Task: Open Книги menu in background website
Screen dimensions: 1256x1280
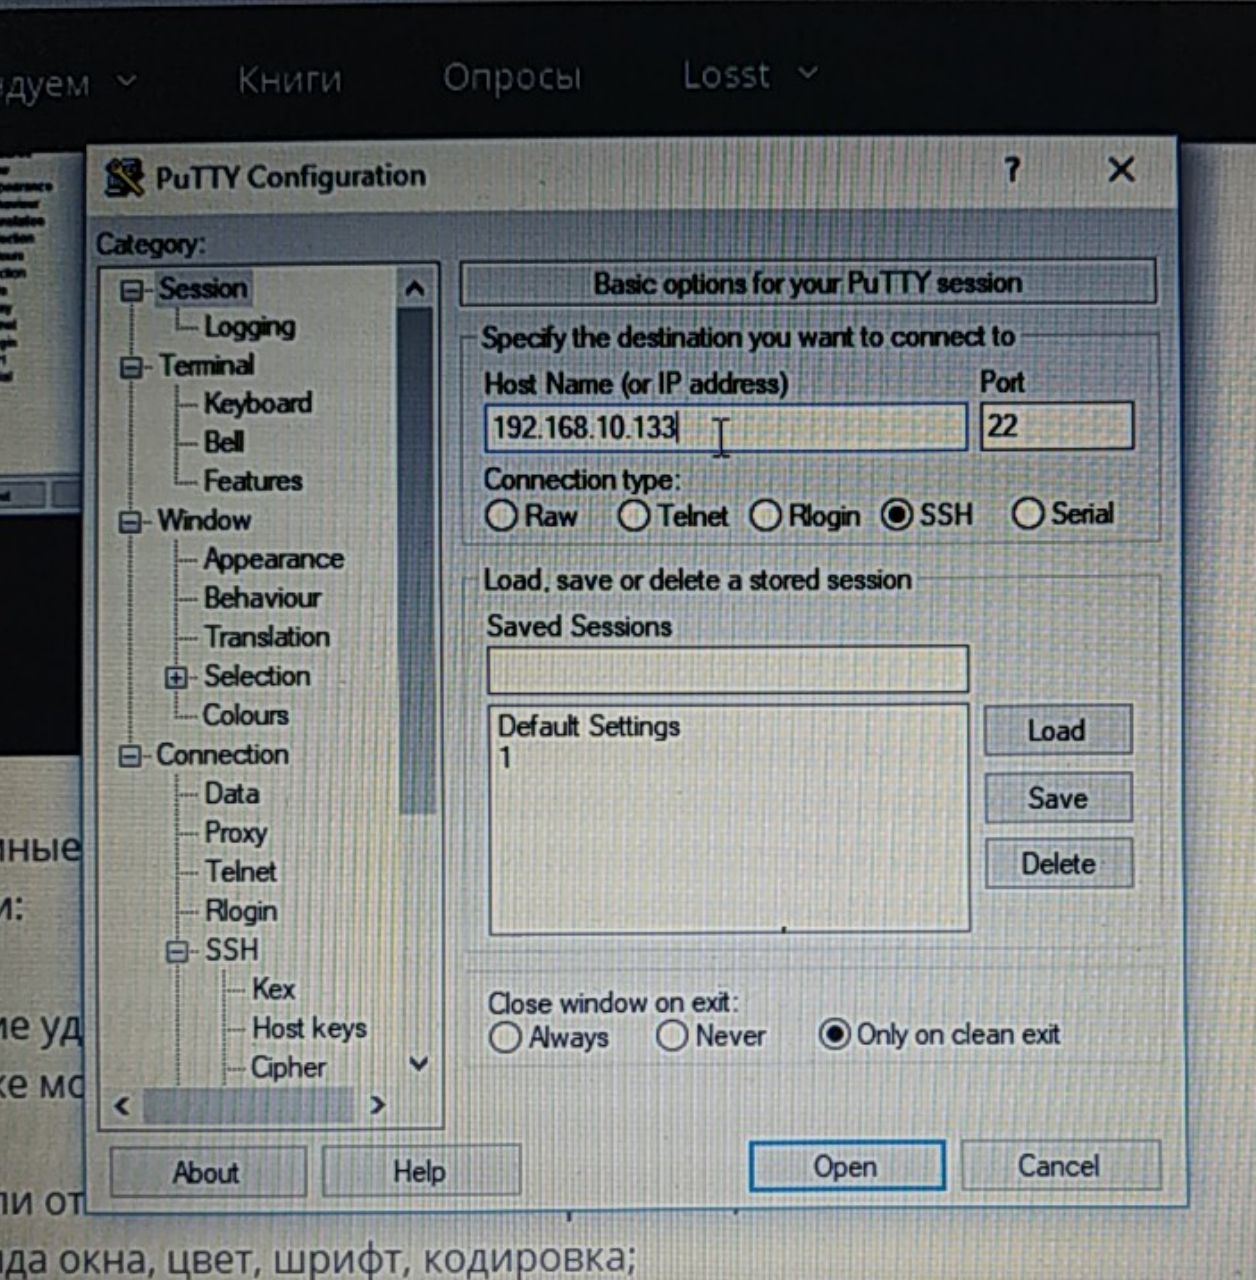Action: 290,79
